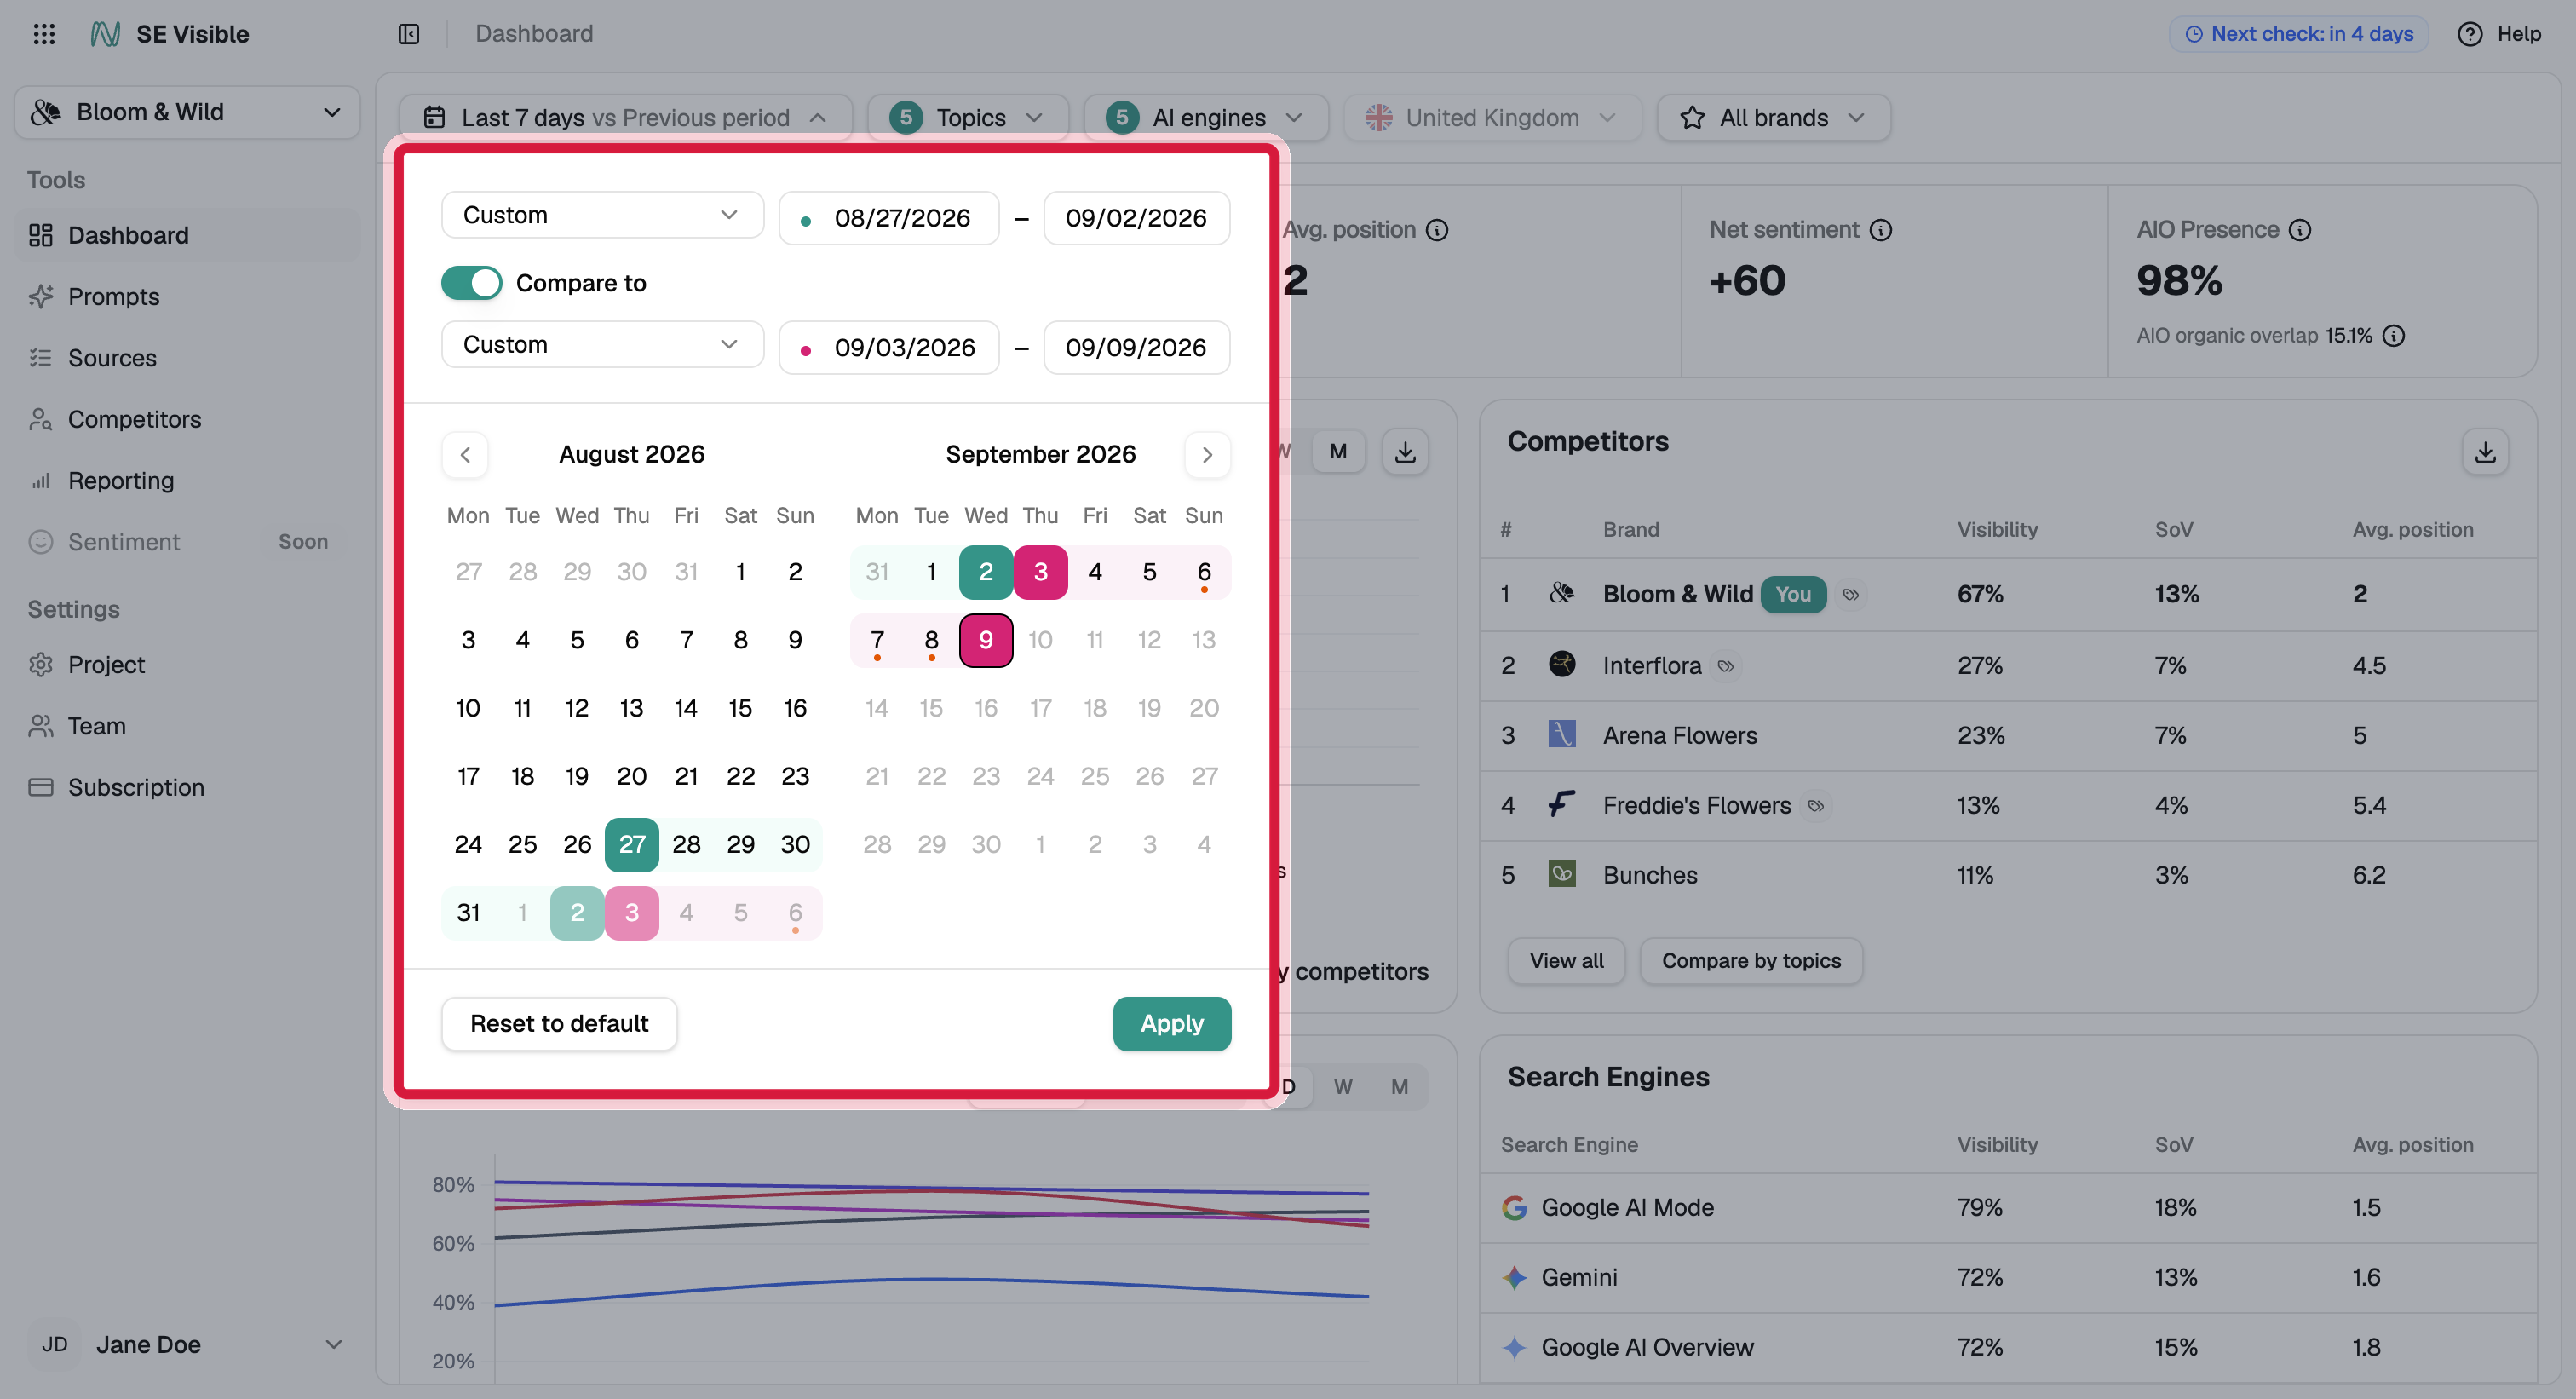Viewport: 2576px width, 1399px height.
Task: Click the Next check clock badge
Action: click(2298, 34)
